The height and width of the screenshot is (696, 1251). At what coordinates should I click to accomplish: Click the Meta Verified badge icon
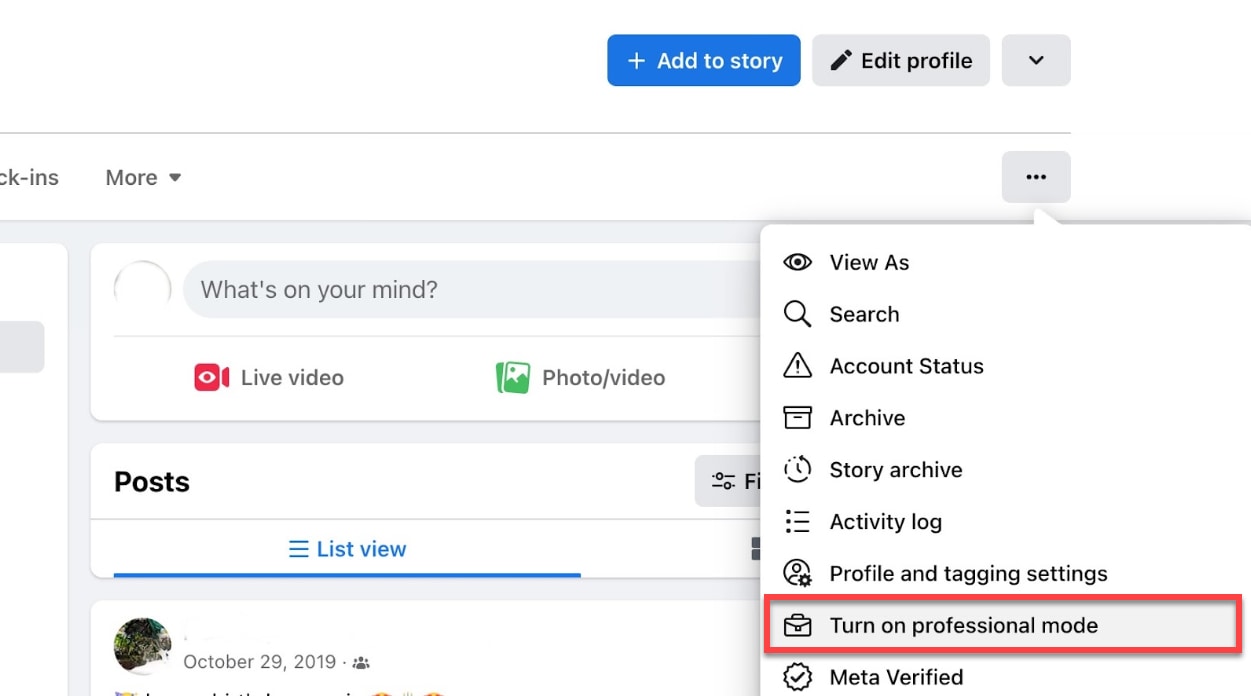797,677
